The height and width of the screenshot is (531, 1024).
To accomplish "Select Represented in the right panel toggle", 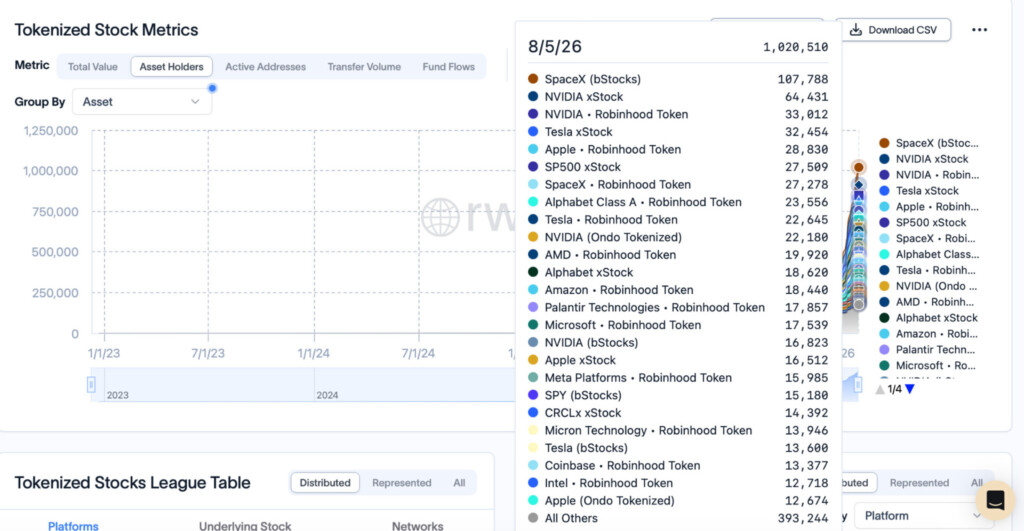I will (x=919, y=483).
